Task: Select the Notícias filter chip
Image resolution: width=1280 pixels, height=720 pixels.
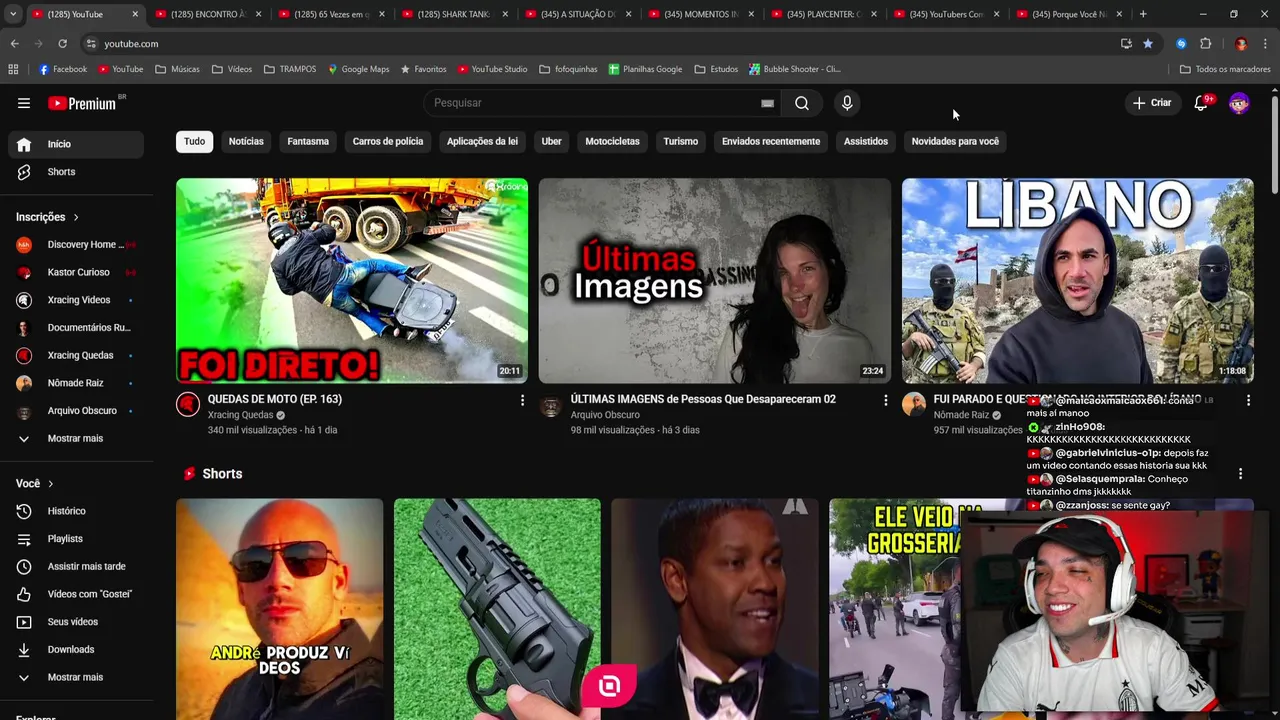Action: tap(246, 141)
